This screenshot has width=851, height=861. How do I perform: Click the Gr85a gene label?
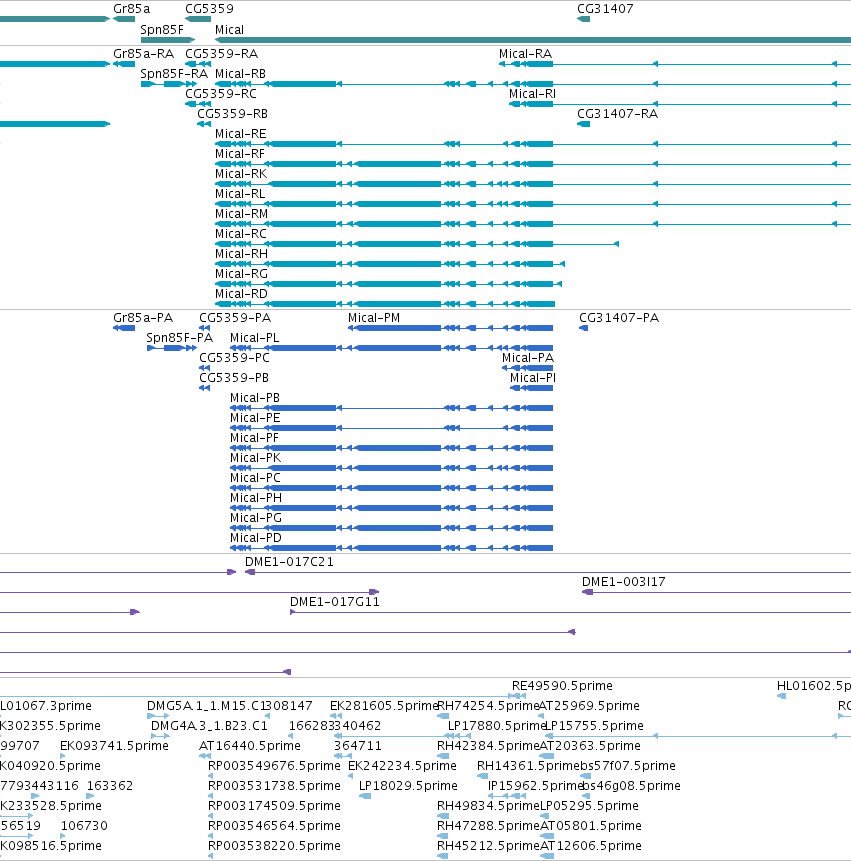tap(131, 9)
